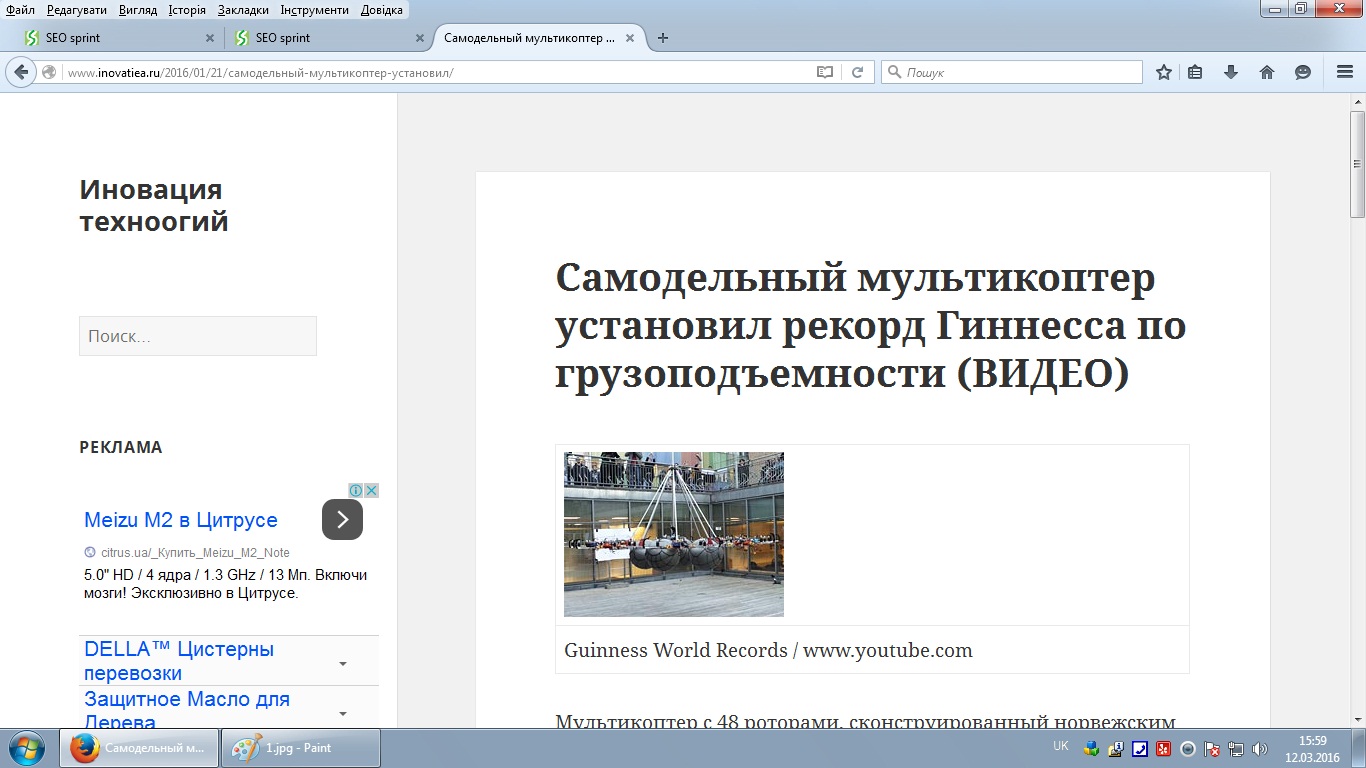This screenshot has width=1366, height=768.
Task: Expand the Защитное Масло для Дерева ad
Action: pyautogui.click(x=343, y=713)
